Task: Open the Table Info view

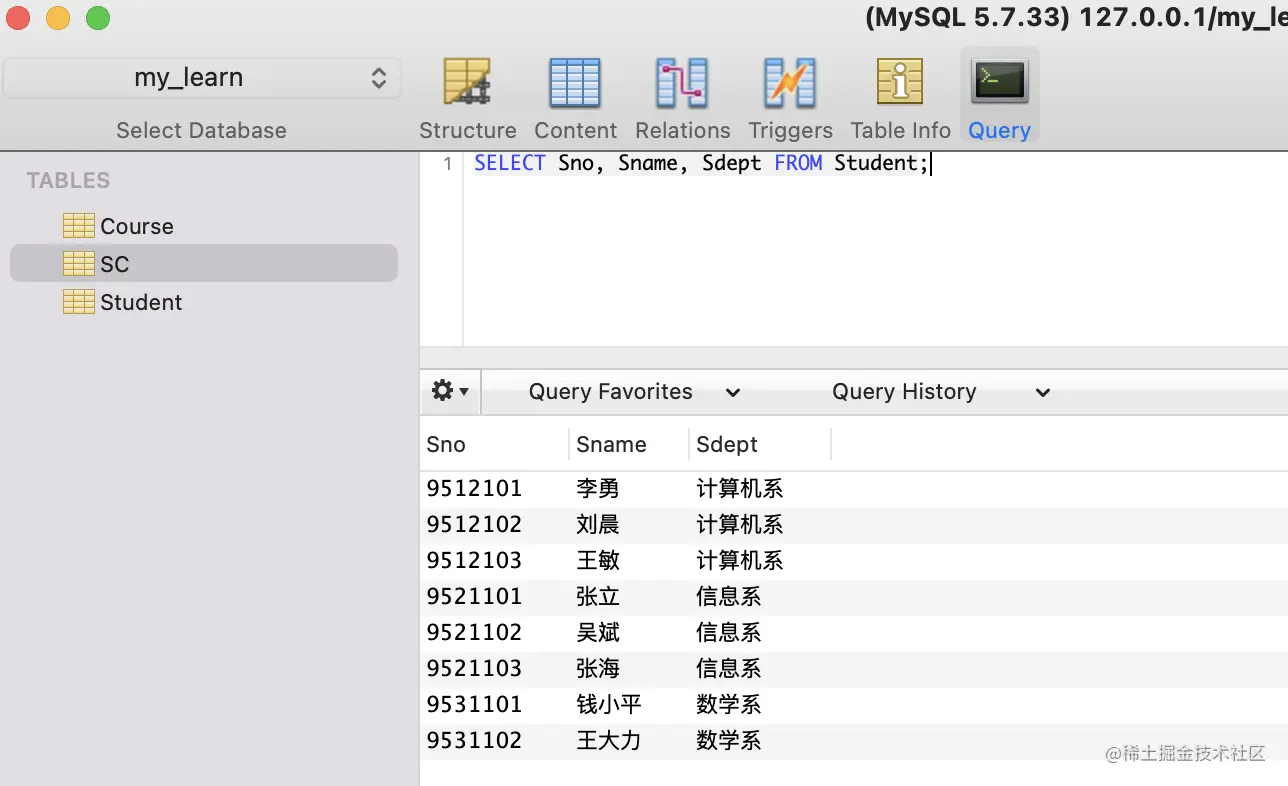Action: pyautogui.click(x=900, y=99)
